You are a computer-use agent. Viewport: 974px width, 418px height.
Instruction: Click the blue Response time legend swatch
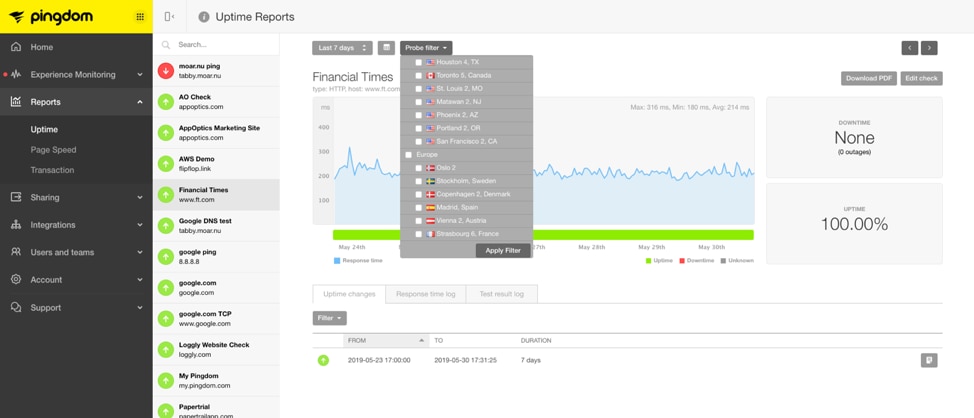pos(337,261)
